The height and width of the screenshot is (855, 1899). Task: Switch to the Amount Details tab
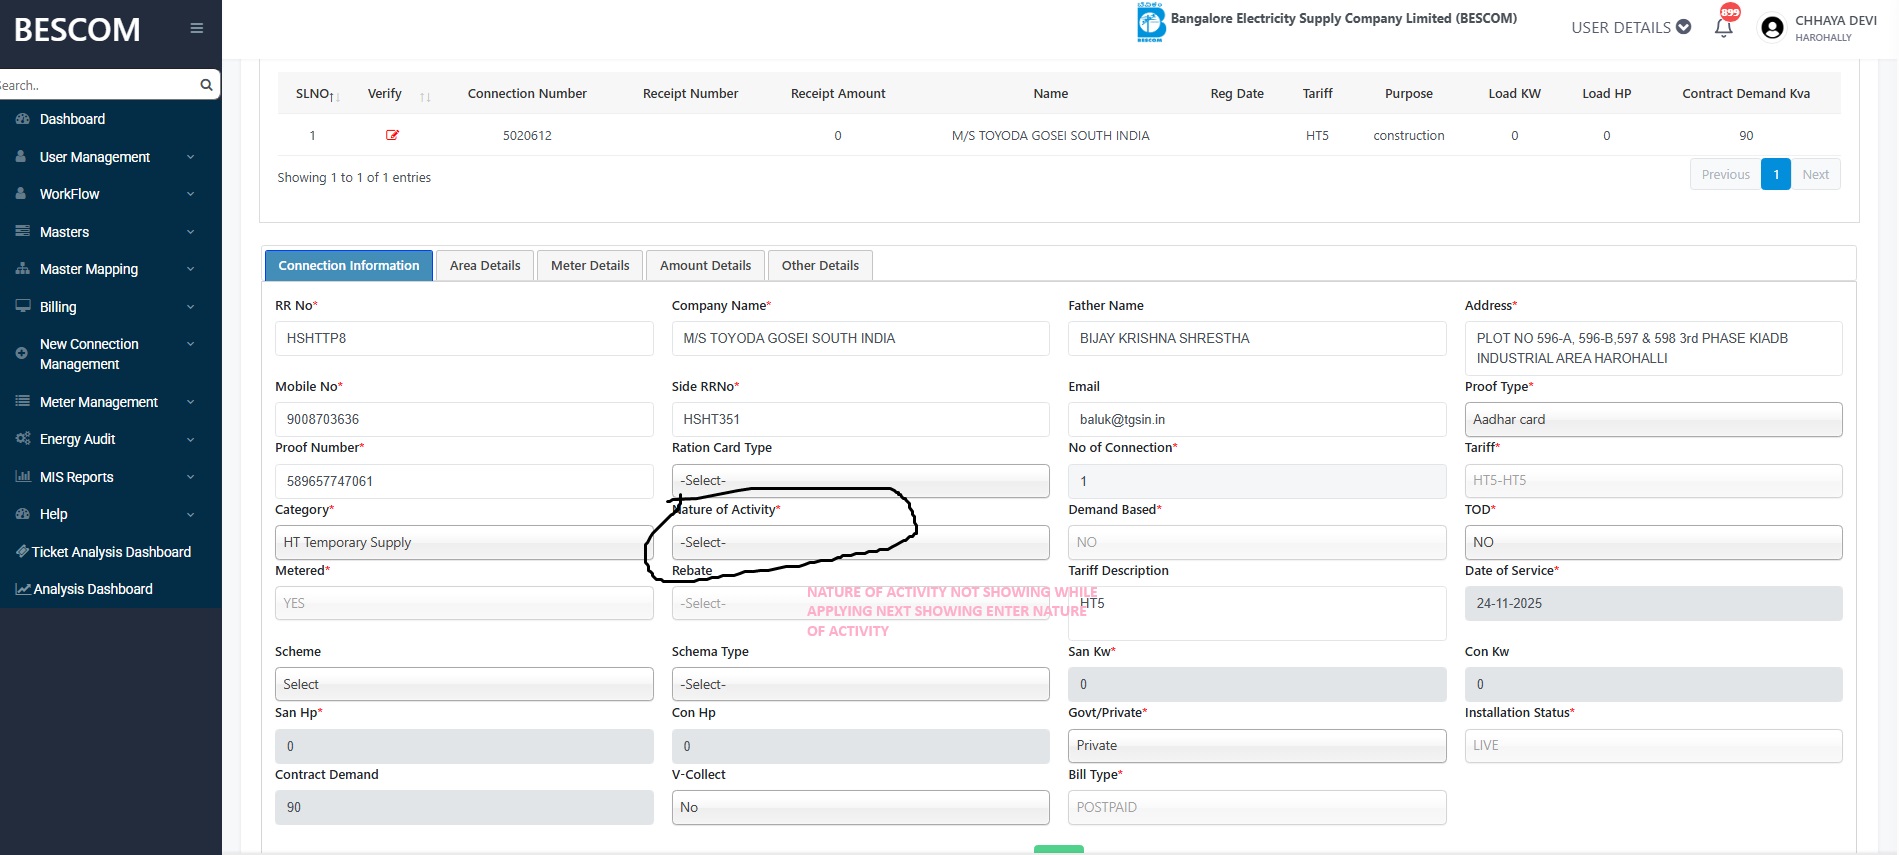(x=705, y=265)
